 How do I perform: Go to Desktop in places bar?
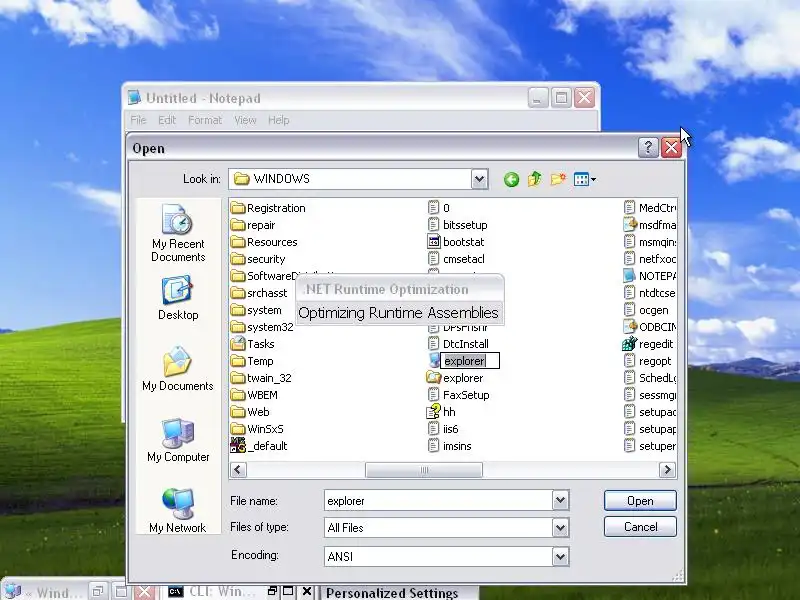point(178,298)
